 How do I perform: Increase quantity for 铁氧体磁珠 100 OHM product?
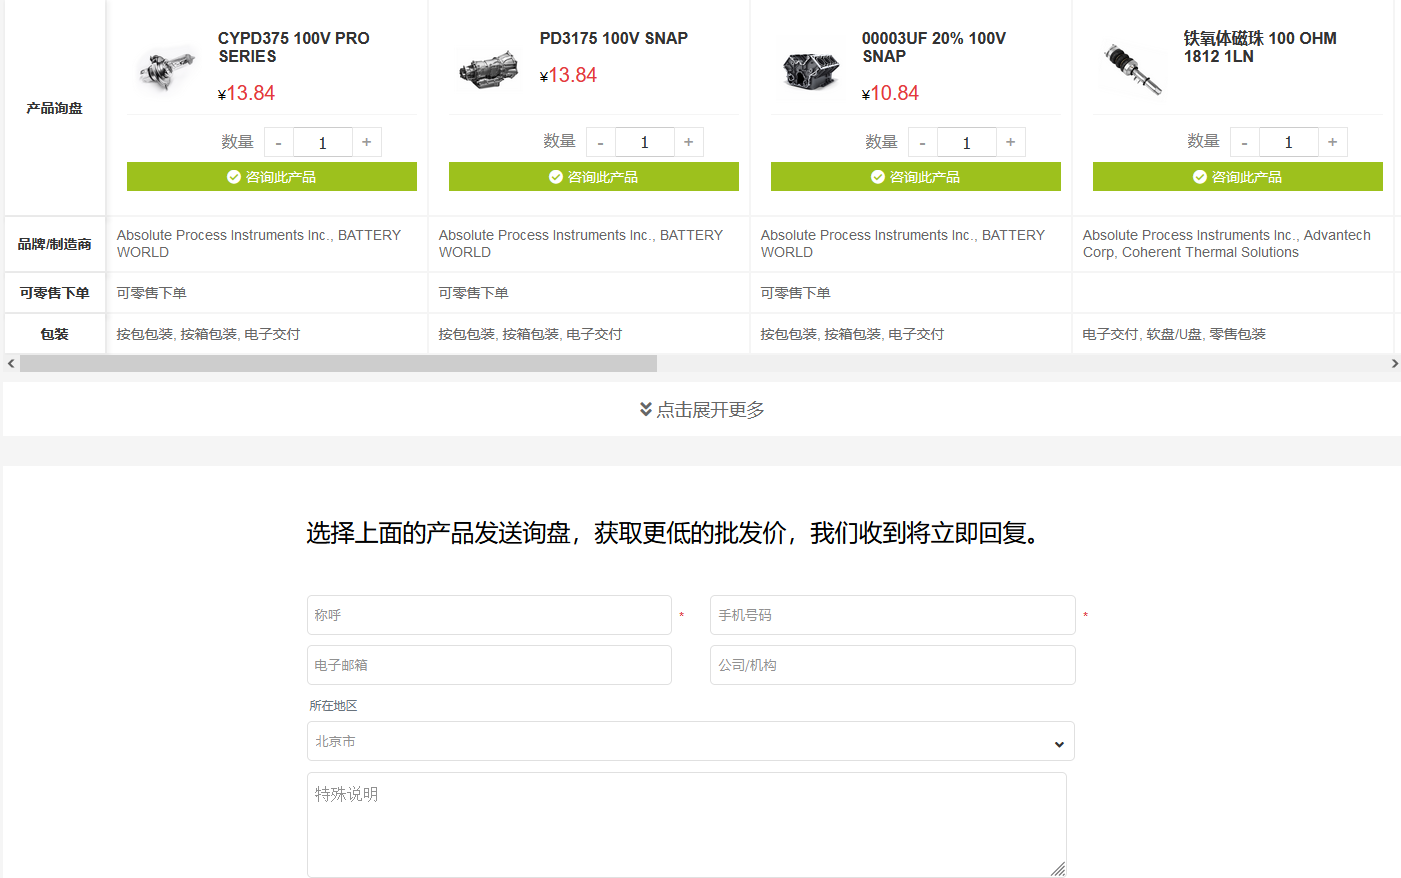[1333, 142]
